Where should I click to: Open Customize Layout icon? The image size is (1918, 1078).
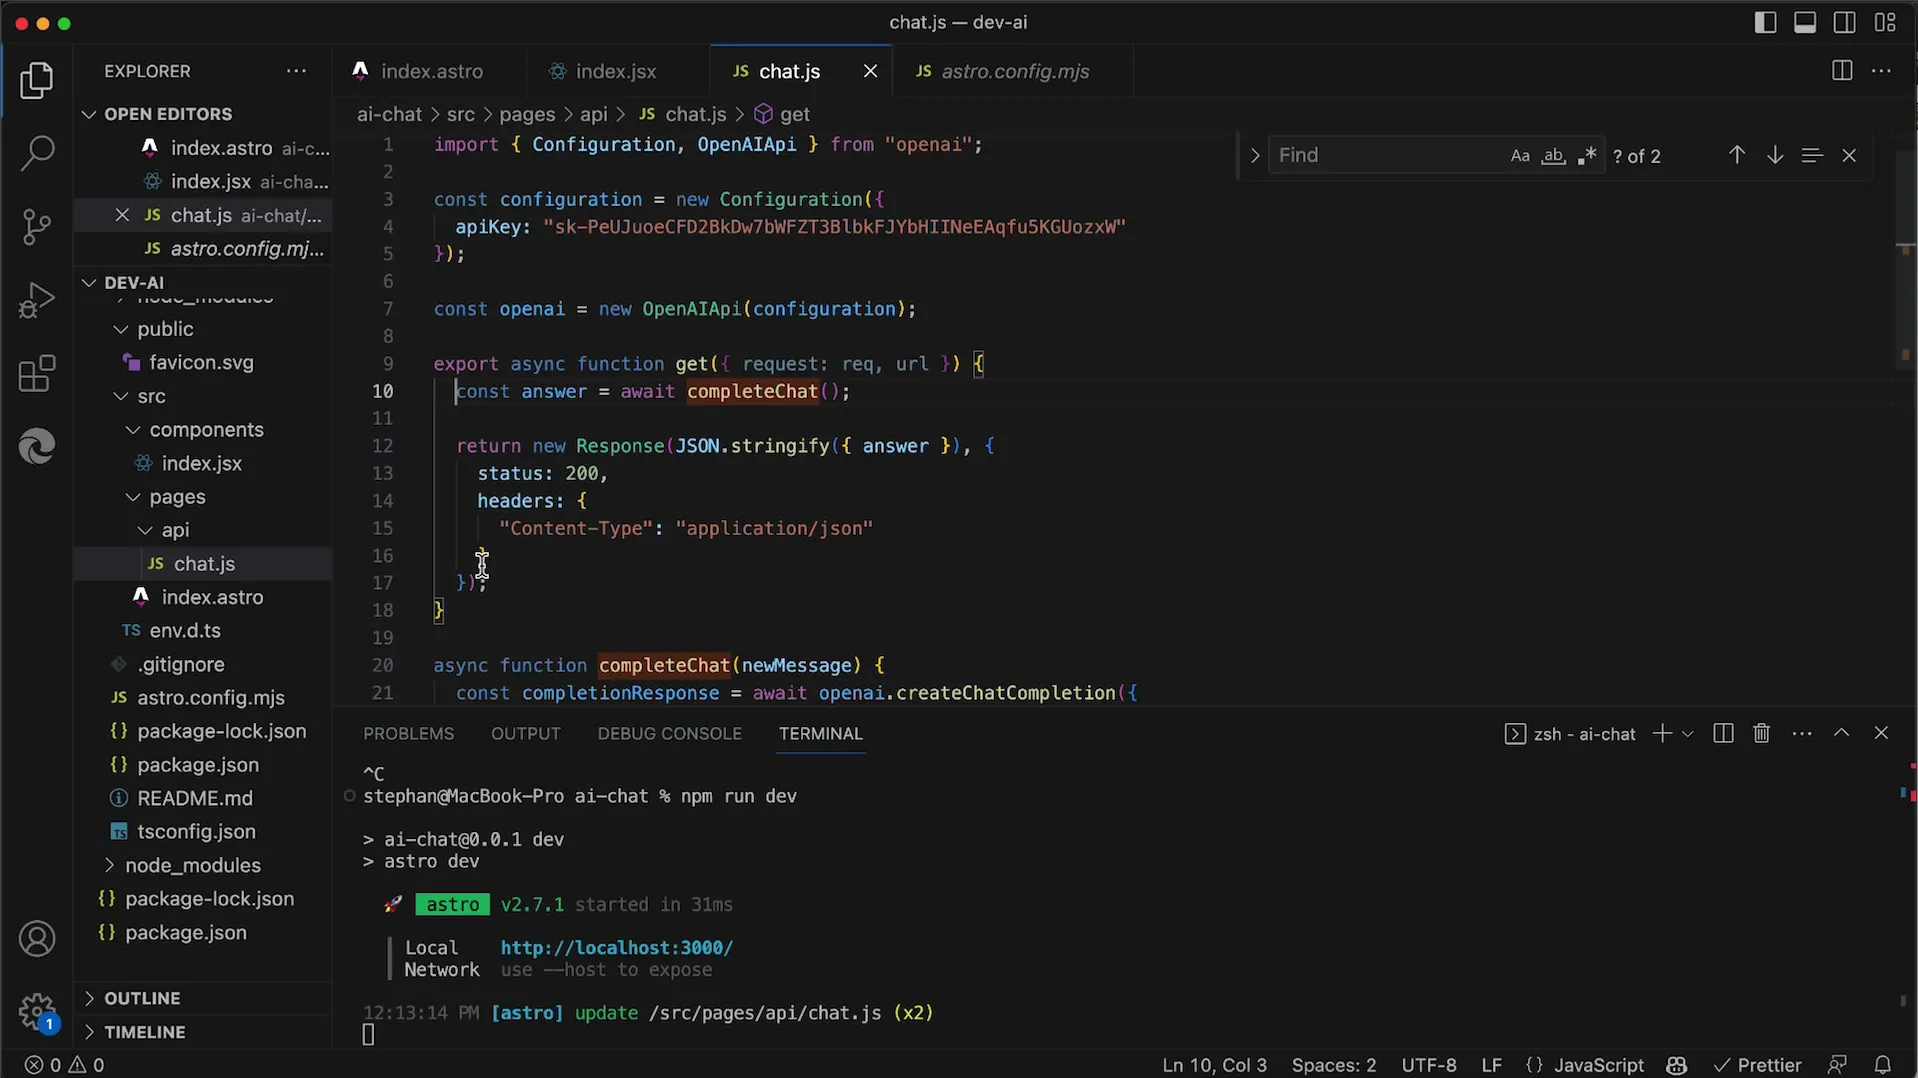click(x=1885, y=22)
